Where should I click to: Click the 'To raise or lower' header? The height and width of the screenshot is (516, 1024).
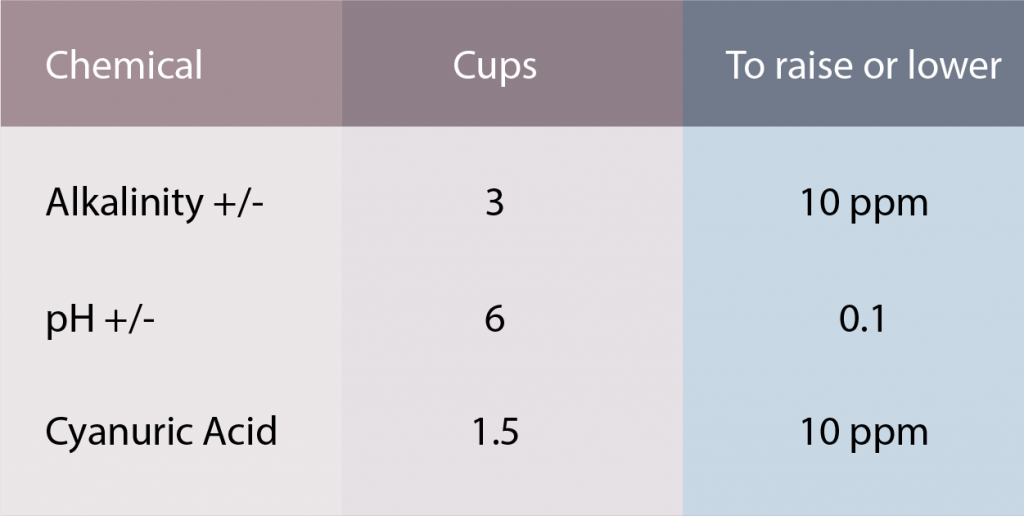pyautogui.click(x=863, y=66)
